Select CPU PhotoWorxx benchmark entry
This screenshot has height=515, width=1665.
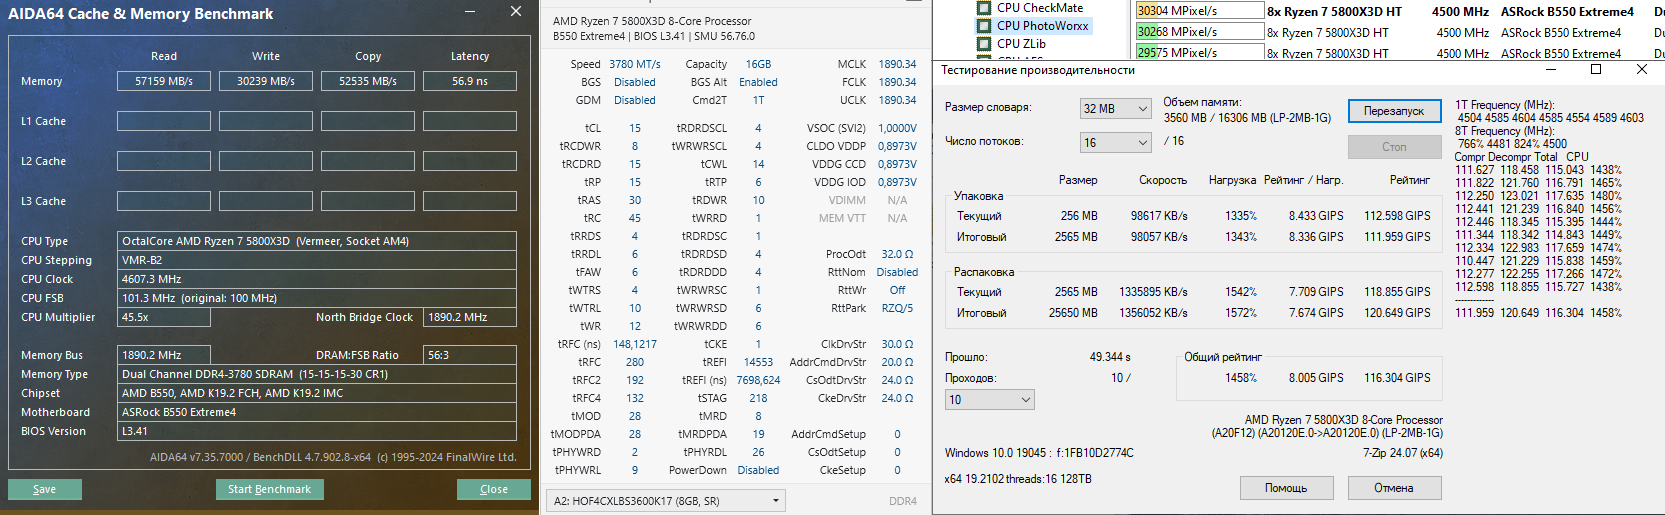point(1042,26)
